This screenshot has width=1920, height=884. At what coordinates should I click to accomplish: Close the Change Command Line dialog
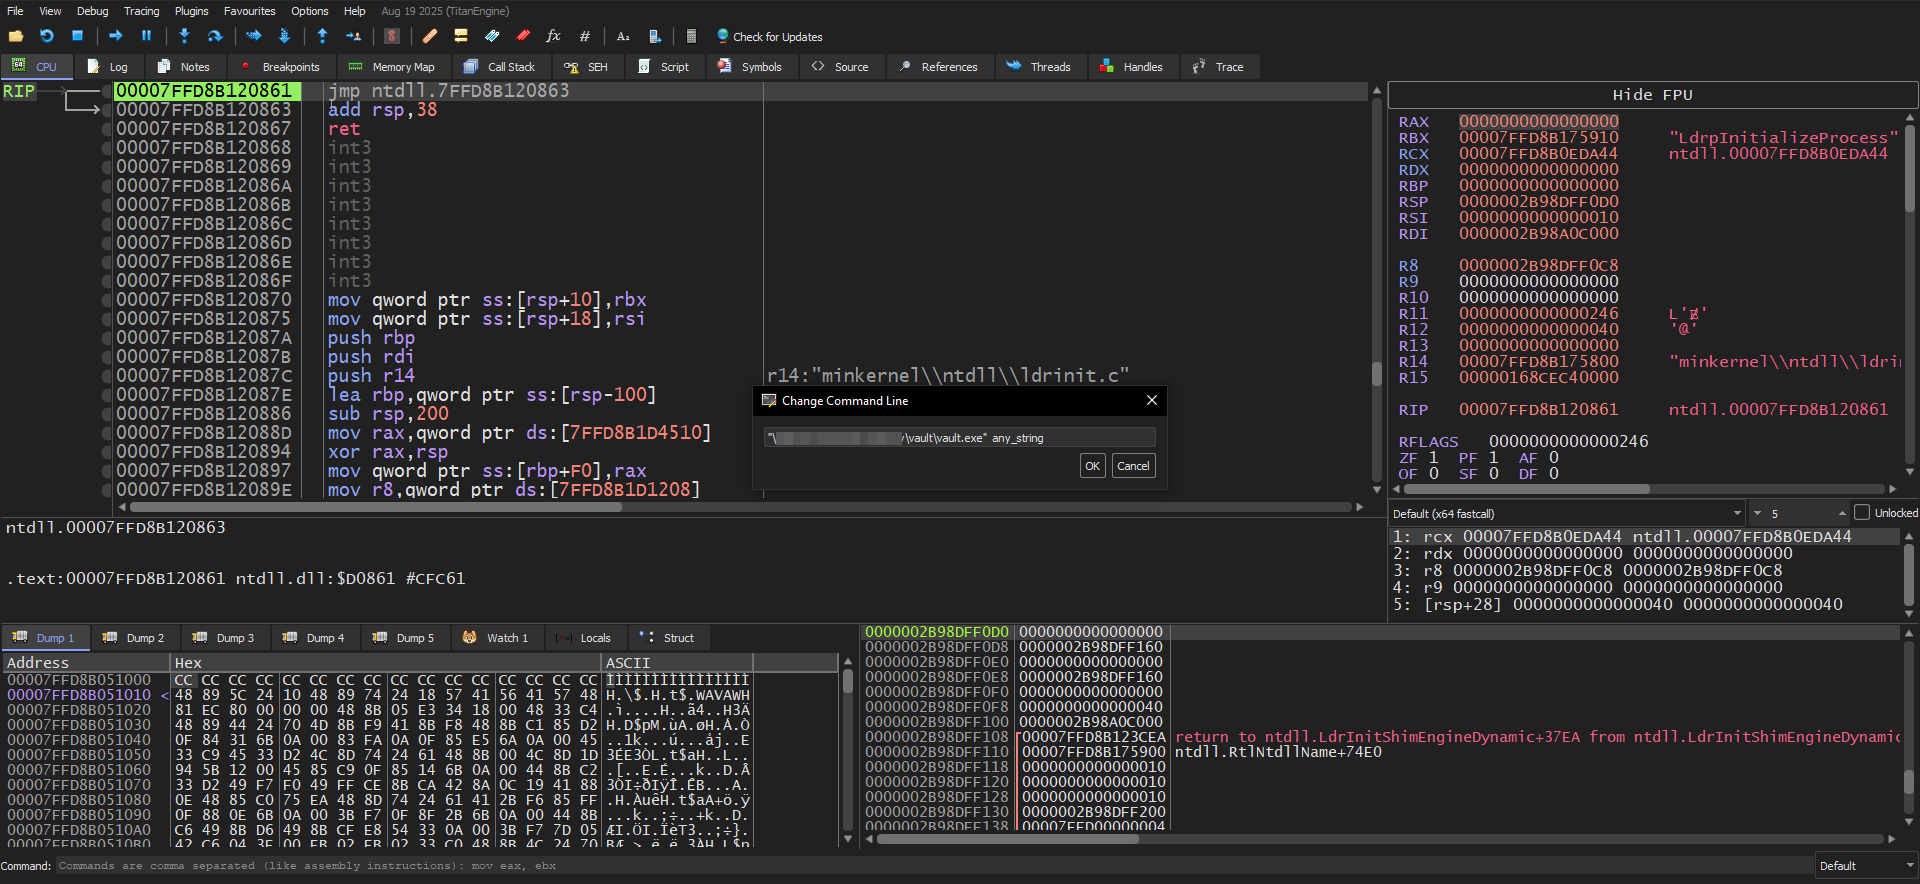[x=1151, y=400]
